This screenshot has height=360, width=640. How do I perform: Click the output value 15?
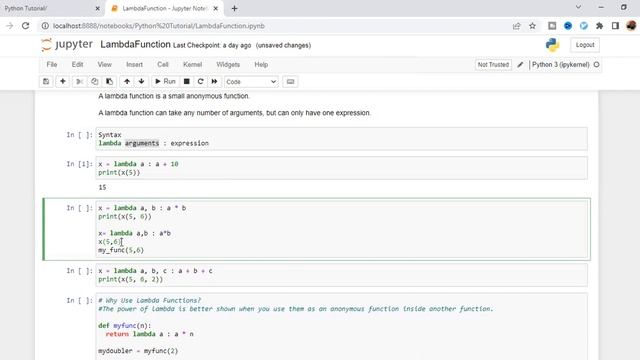coord(102,187)
